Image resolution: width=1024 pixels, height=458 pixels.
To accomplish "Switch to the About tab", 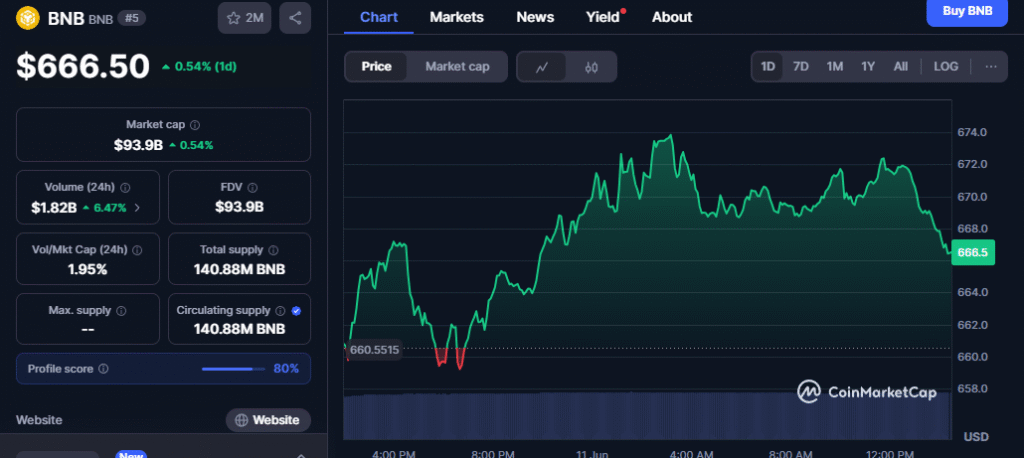I will tap(672, 17).
